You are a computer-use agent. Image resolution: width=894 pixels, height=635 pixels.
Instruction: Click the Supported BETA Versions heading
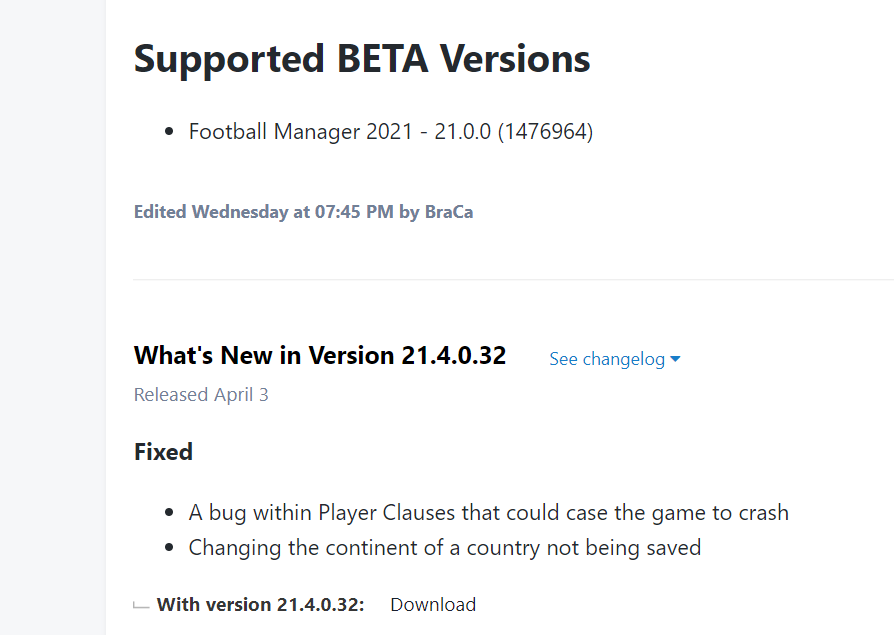362,59
